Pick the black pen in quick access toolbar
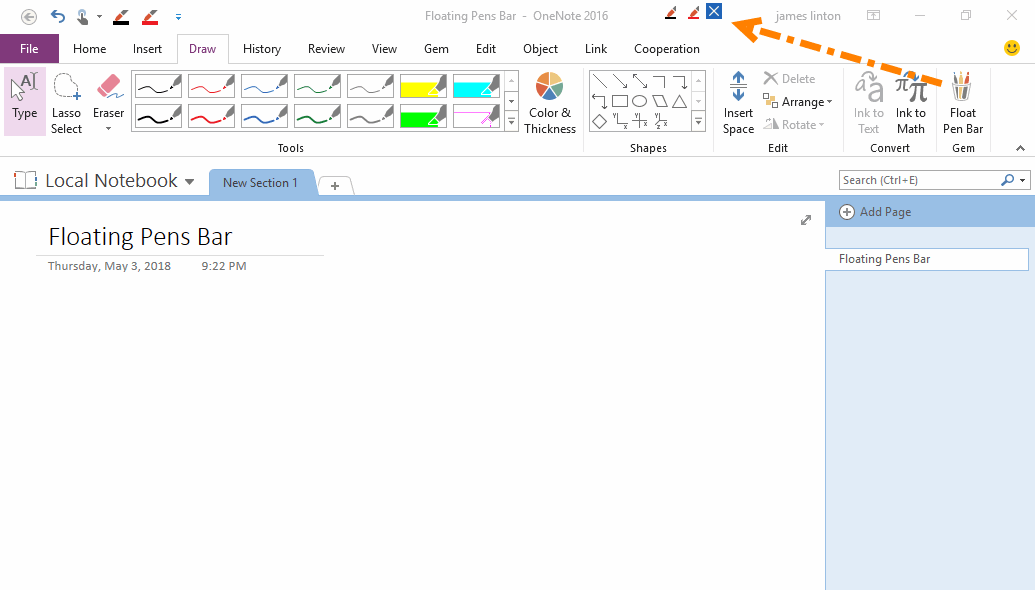The image size is (1035, 590). [x=121, y=16]
